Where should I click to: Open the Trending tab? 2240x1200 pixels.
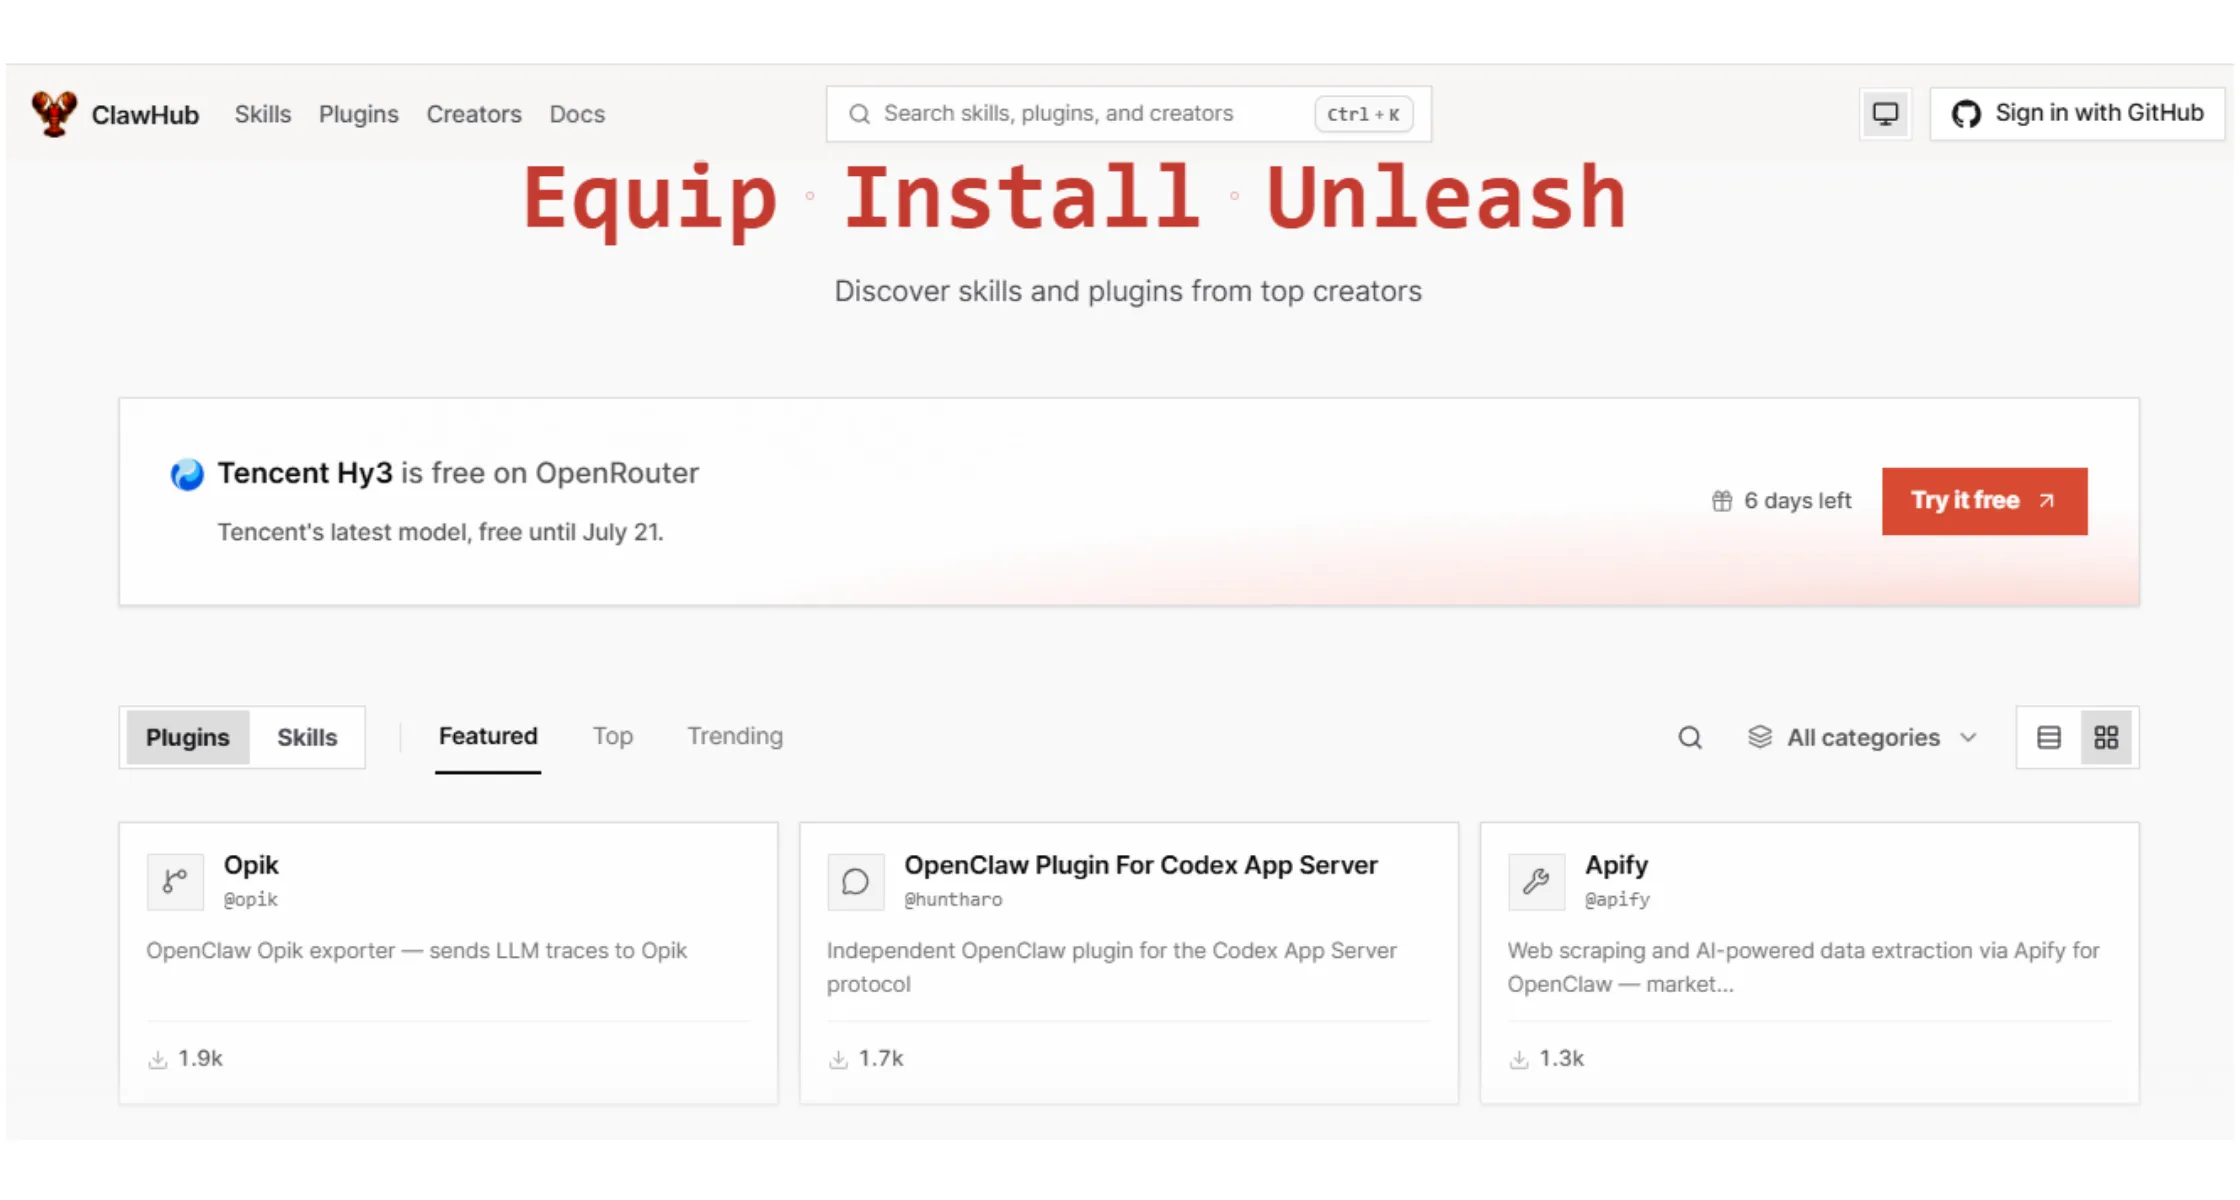click(735, 737)
